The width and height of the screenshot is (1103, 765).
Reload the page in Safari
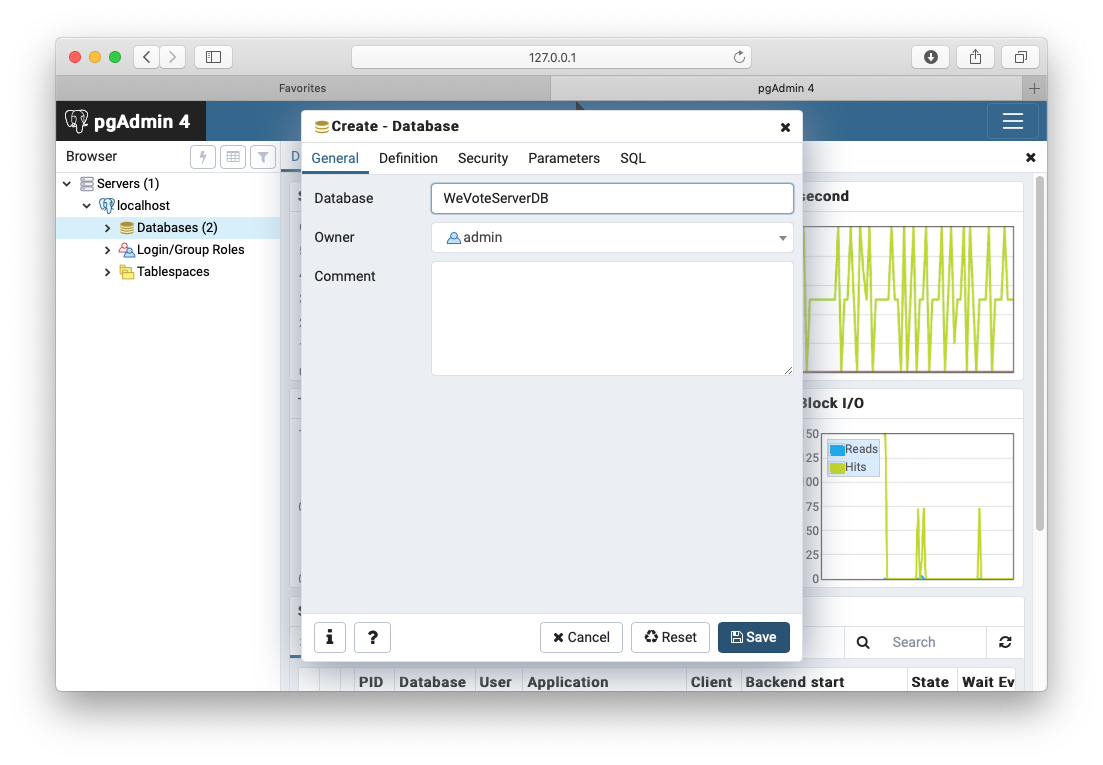coord(739,57)
